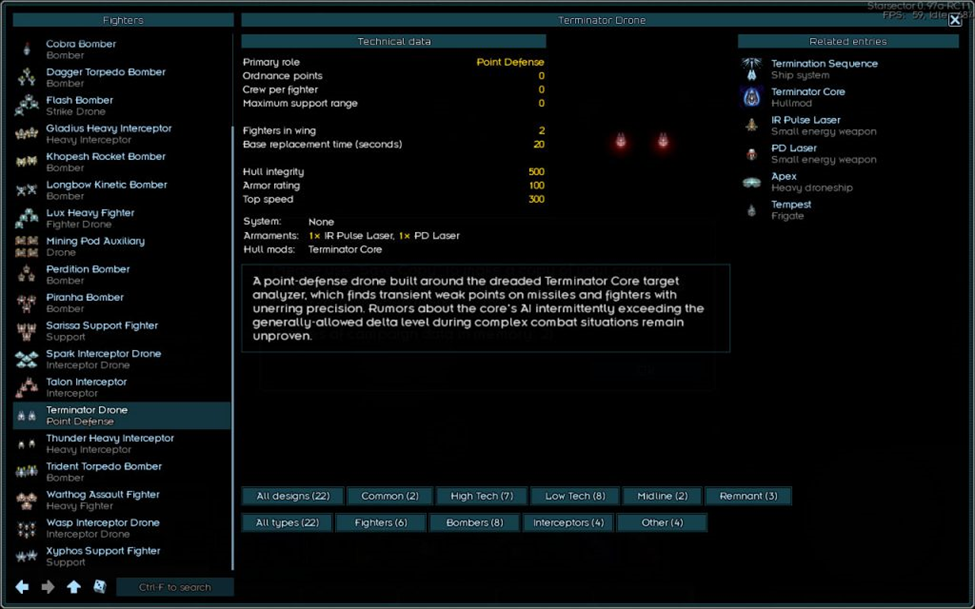Select Cobra Bomber in fighters list

(x=81, y=49)
